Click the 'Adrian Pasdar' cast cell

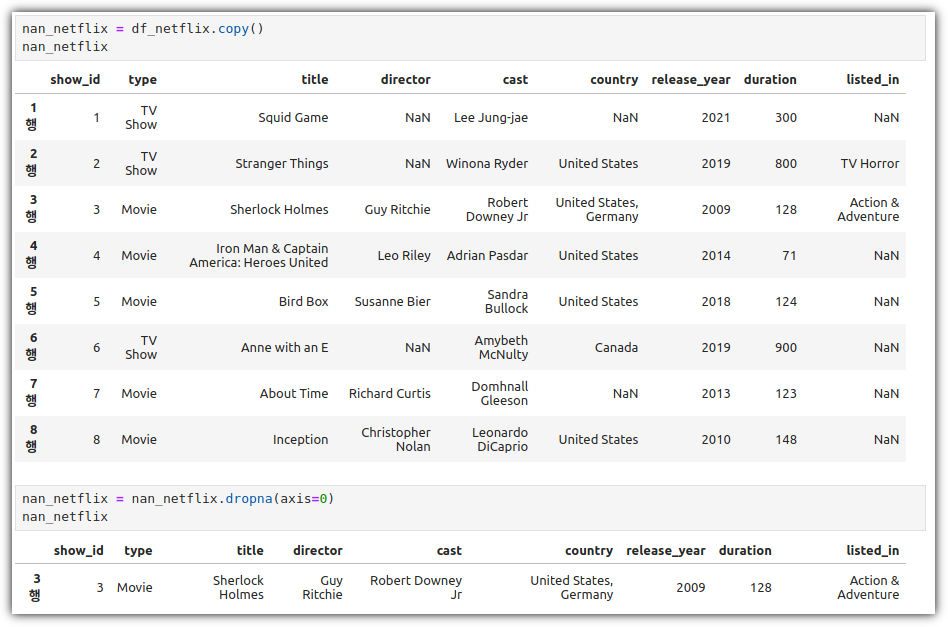487,255
